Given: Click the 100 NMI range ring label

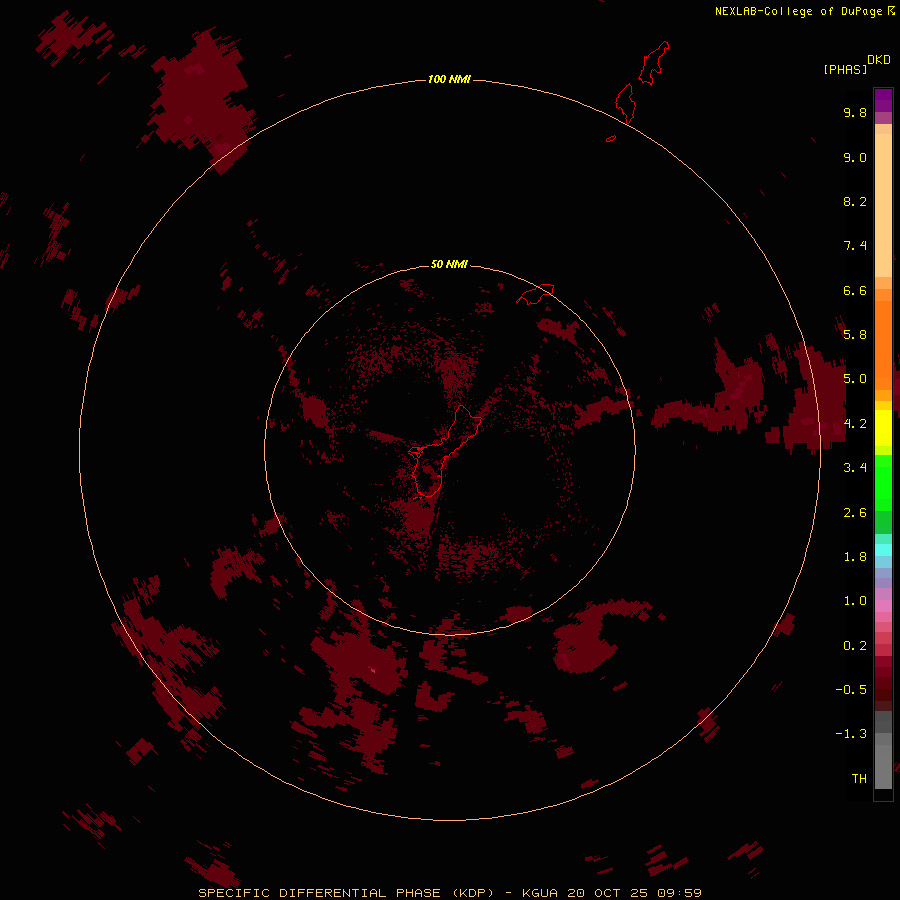Looking at the screenshot, I should coord(449,79).
